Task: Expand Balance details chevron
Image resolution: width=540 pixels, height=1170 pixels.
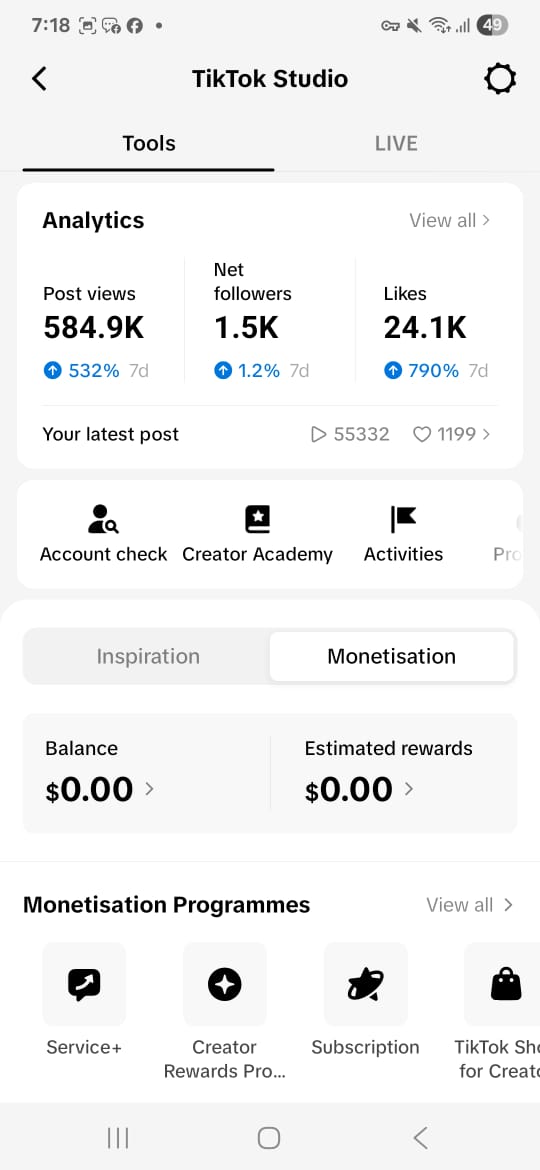Action: tap(149, 789)
